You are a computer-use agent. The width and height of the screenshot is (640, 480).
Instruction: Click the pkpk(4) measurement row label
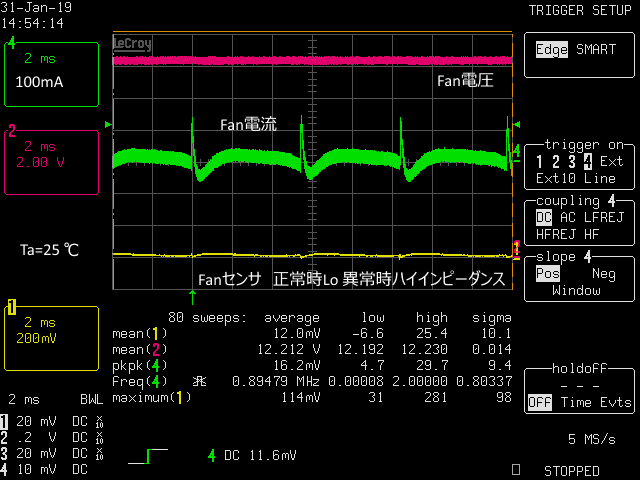(140, 365)
